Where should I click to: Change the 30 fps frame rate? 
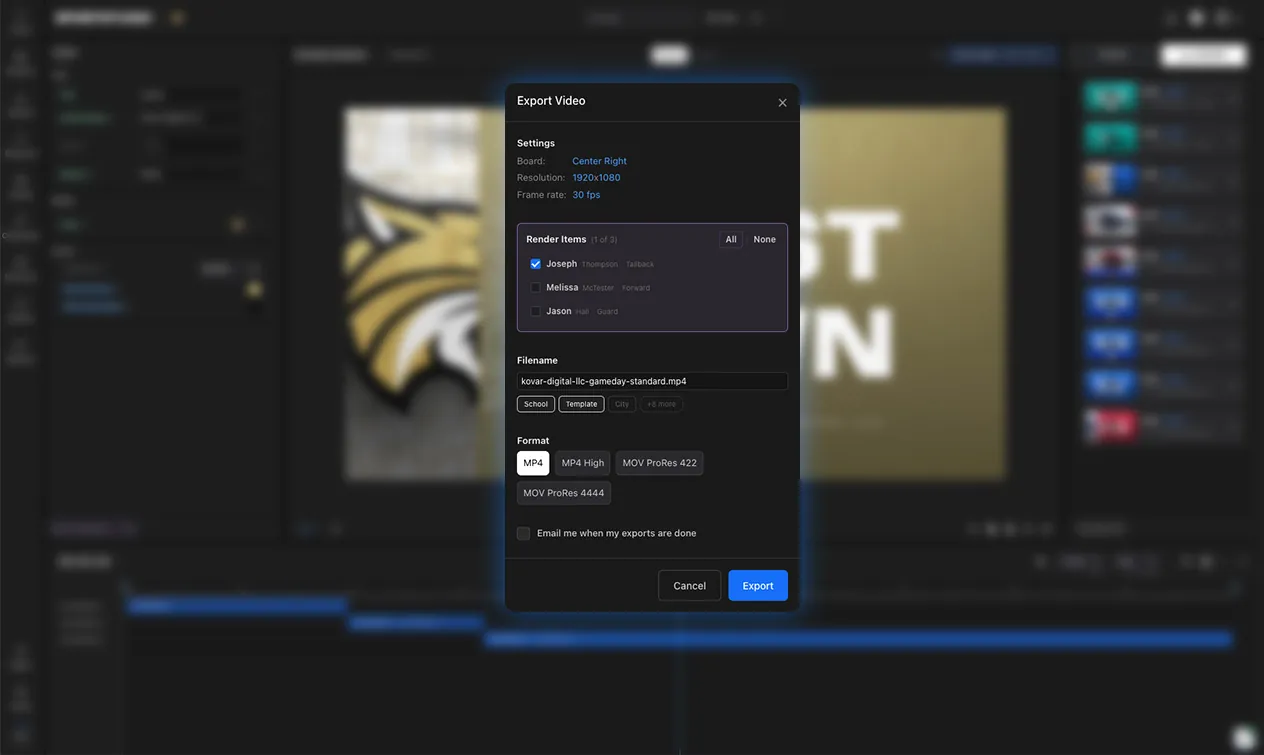coord(586,195)
